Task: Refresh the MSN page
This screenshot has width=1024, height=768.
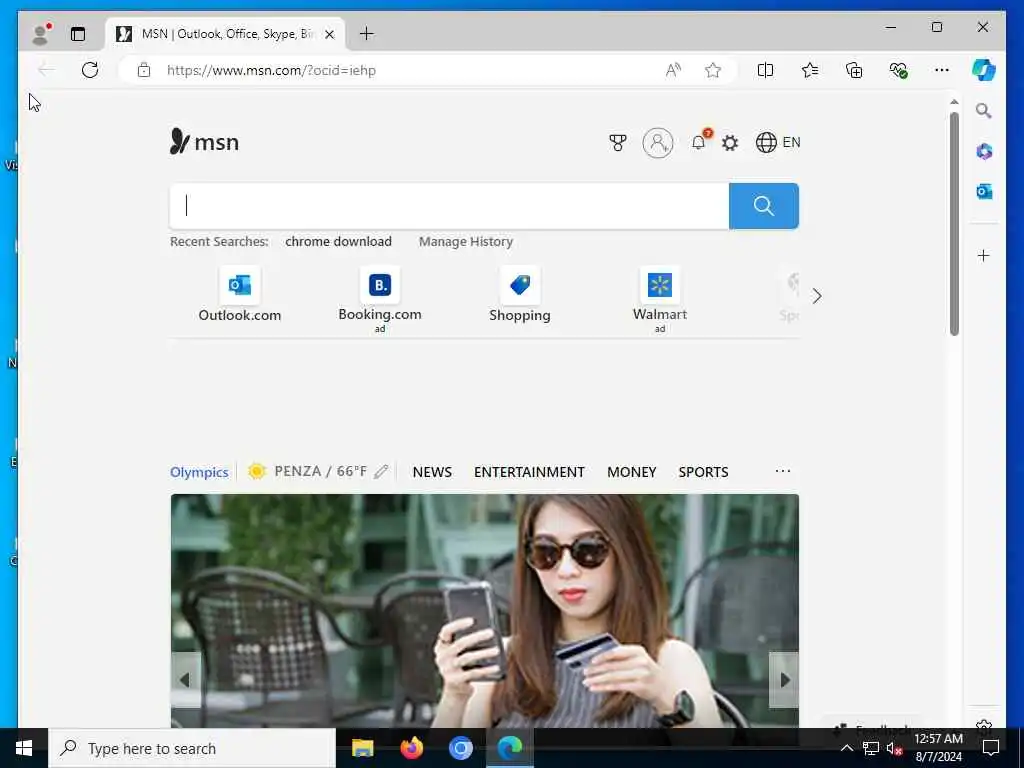Action: point(90,70)
